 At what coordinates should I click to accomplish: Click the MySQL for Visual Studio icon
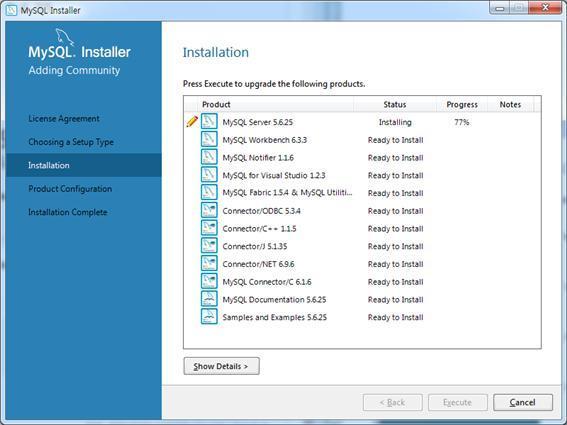pos(209,174)
